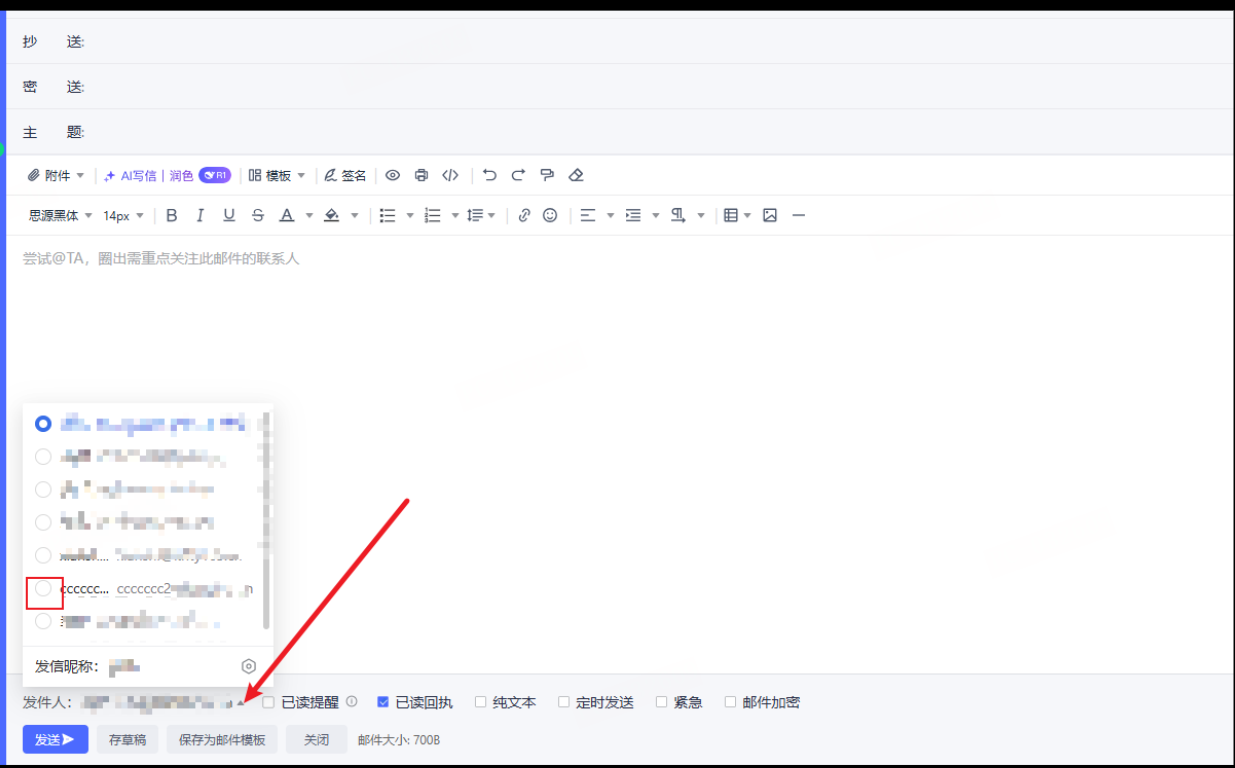Uncheck the 已读回执 checkbox
The height and width of the screenshot is (768, 1235).
[x=383, y=702]
